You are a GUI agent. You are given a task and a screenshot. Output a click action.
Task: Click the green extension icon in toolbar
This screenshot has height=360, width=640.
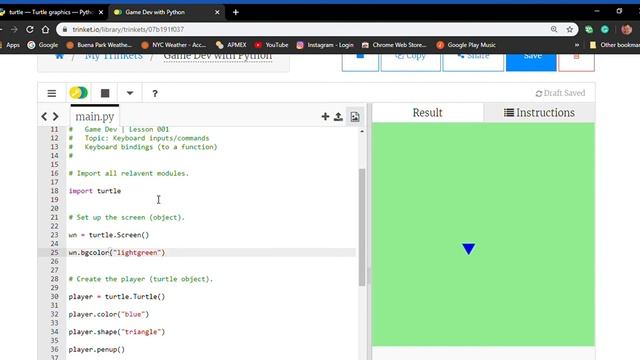(589, 29)
